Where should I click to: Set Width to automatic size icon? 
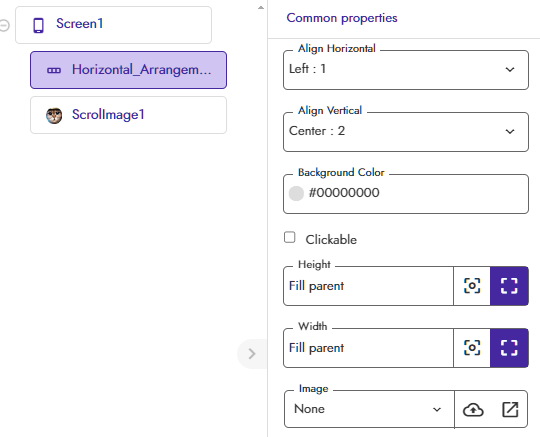coord(472,348)
